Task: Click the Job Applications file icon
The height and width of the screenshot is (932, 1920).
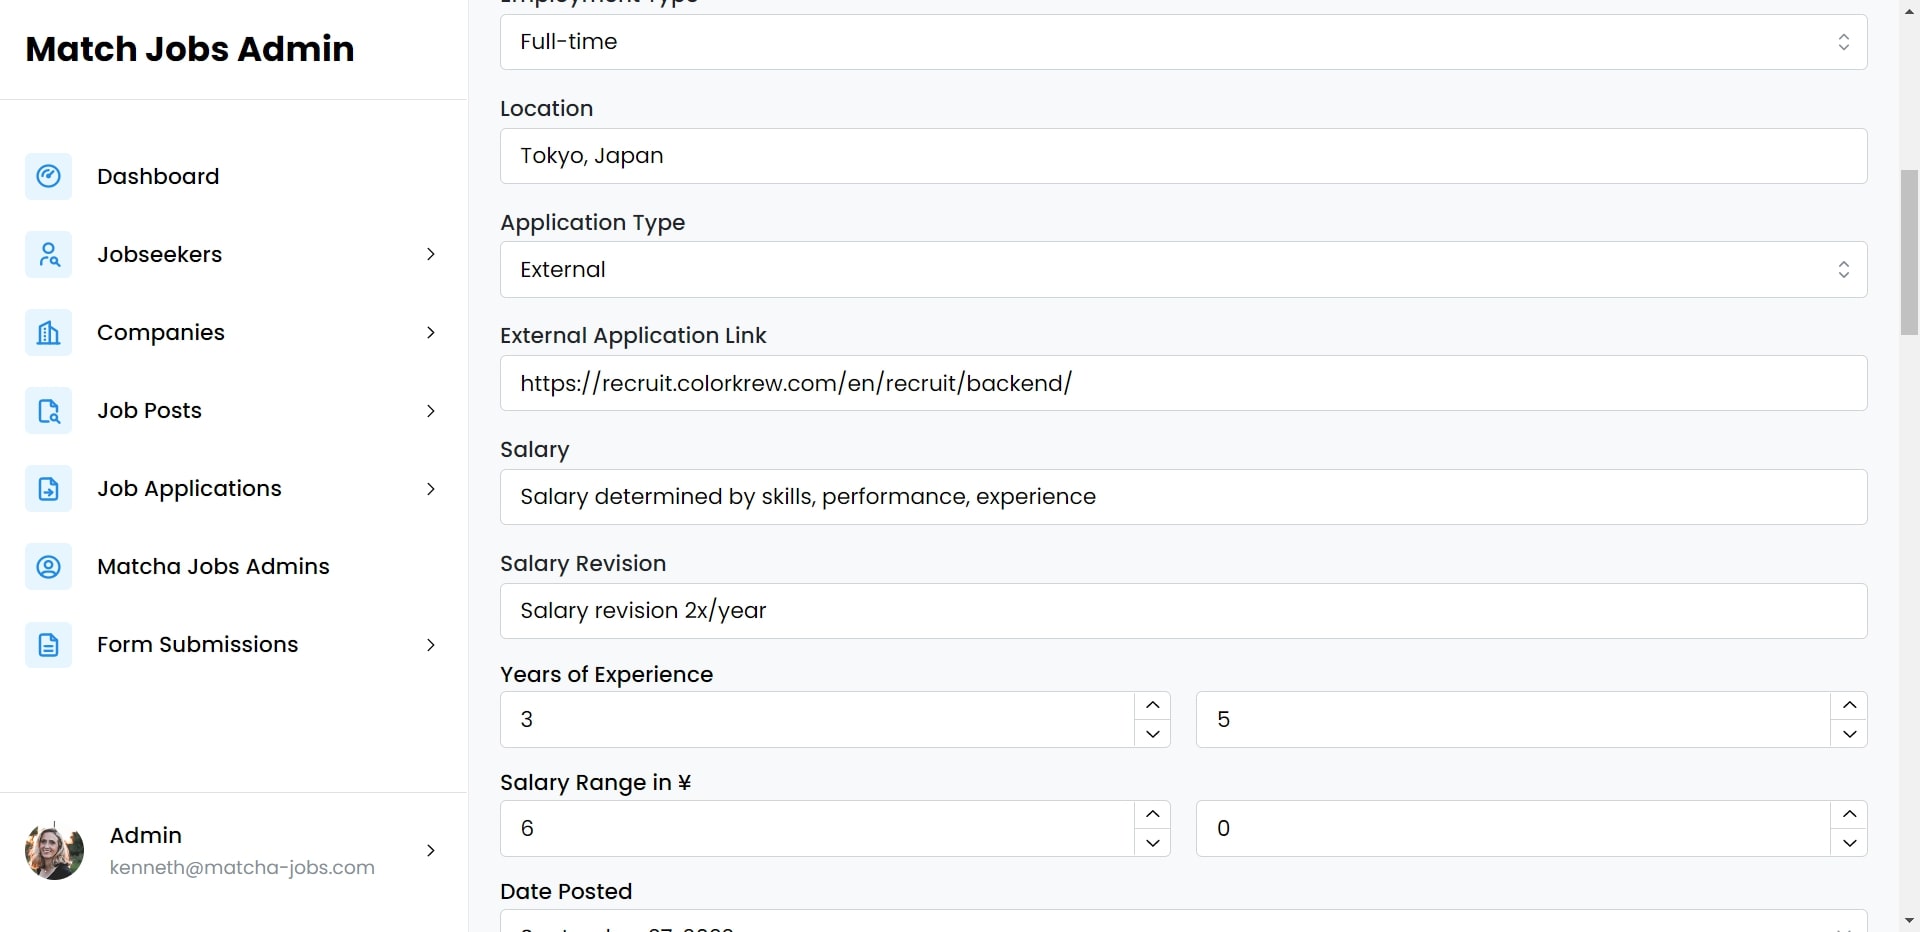Action: click(x=48, y=488)
